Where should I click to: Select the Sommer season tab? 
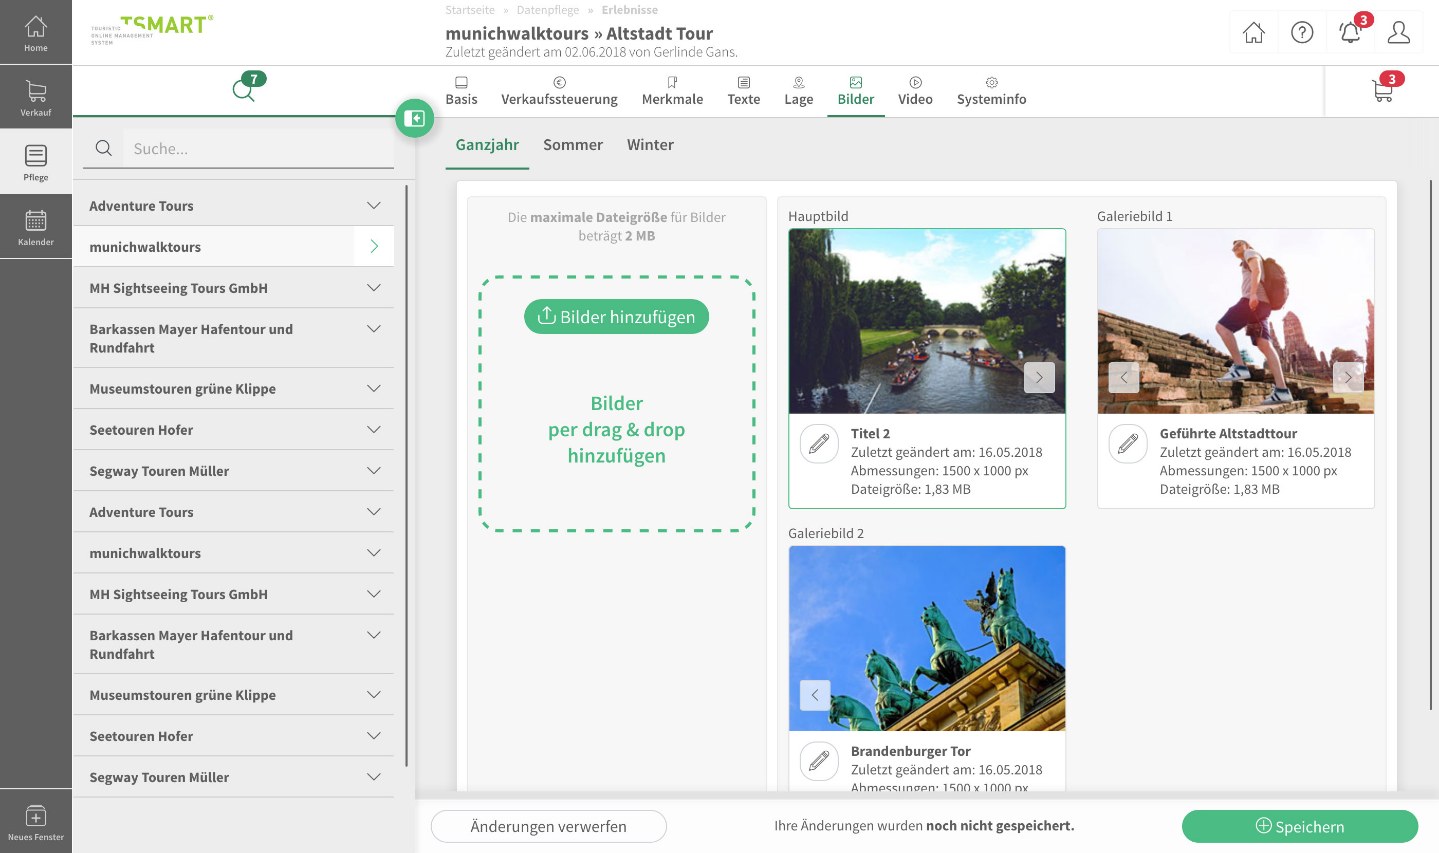point(573,145)
